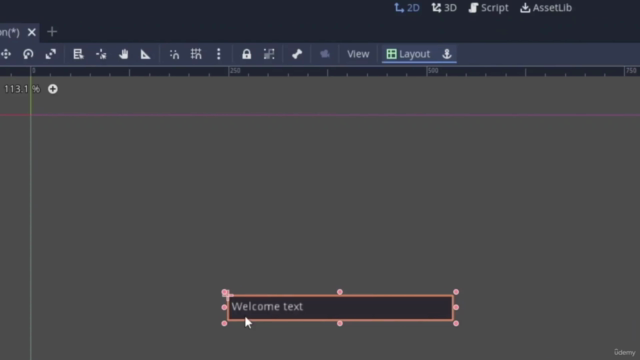Image resolution: width=640 pixels, height=360 pixels.
Task: Click the bottom-left corner handle of the Welcome text field
Action: pyautogui.click(x=224, y=323)
